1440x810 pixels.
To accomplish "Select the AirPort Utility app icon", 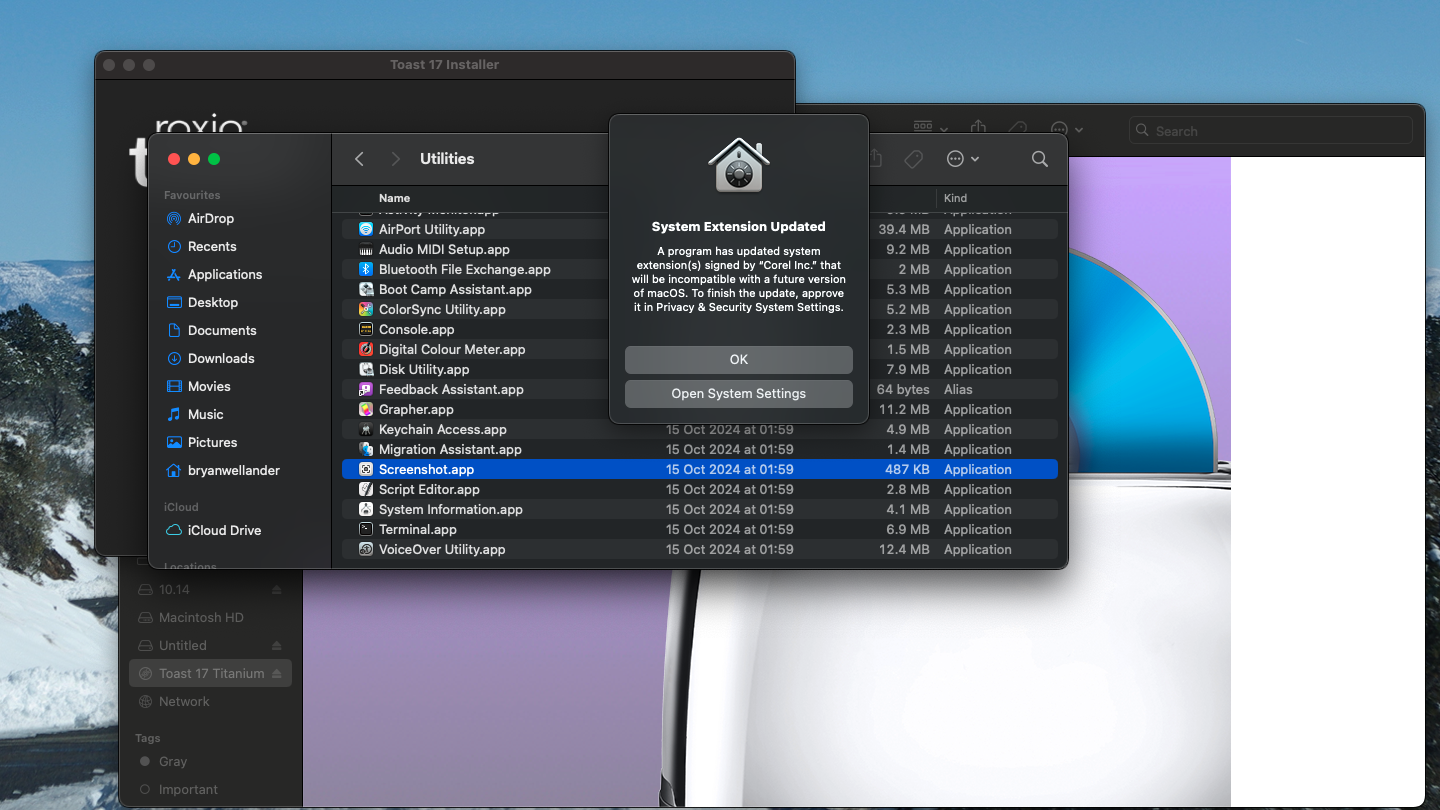I will [x=366, y=229].
